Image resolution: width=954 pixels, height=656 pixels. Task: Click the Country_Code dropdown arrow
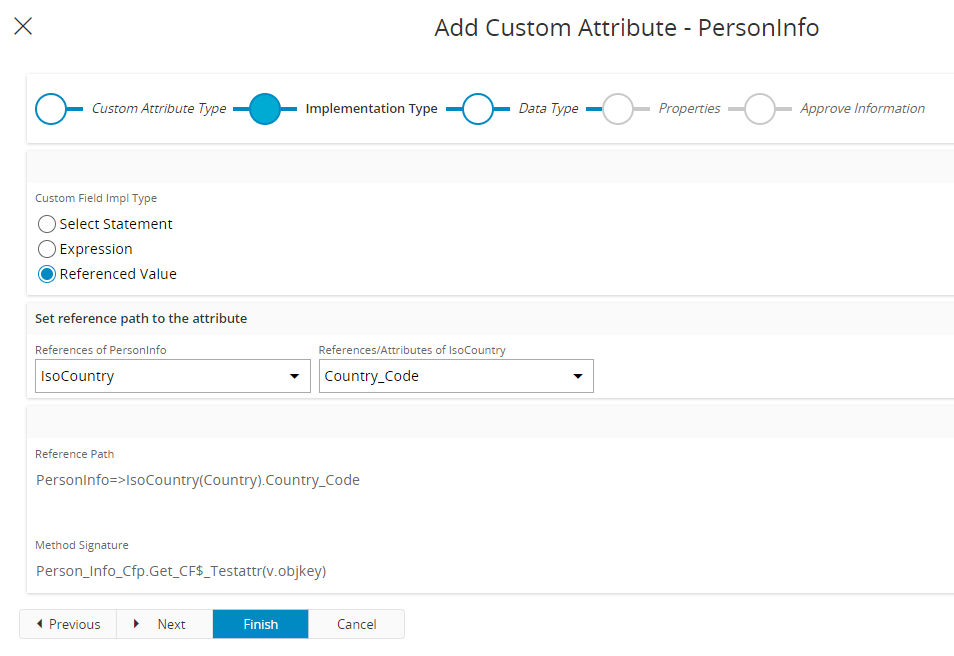(x=578, y=375)
